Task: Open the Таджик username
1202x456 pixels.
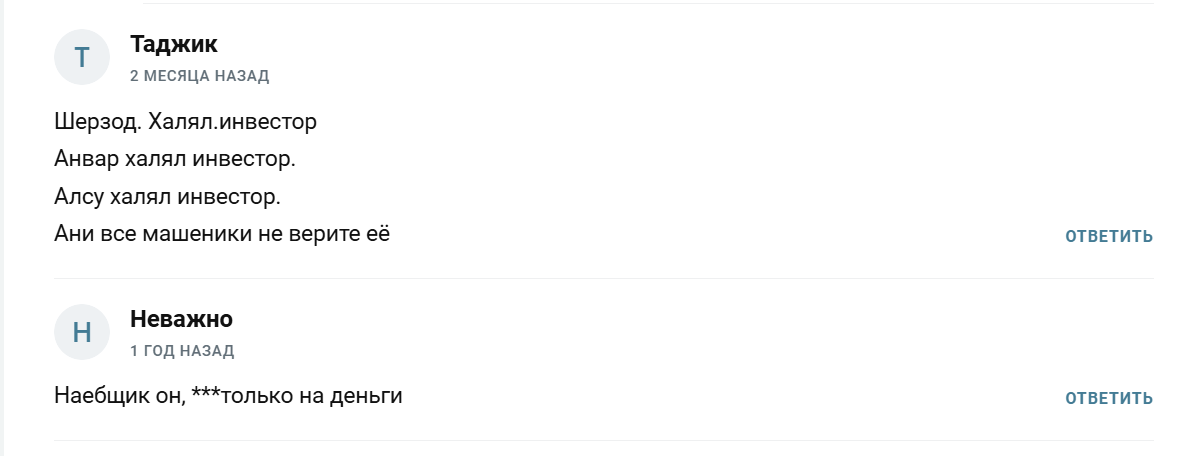Action: (x=174, y=44)
